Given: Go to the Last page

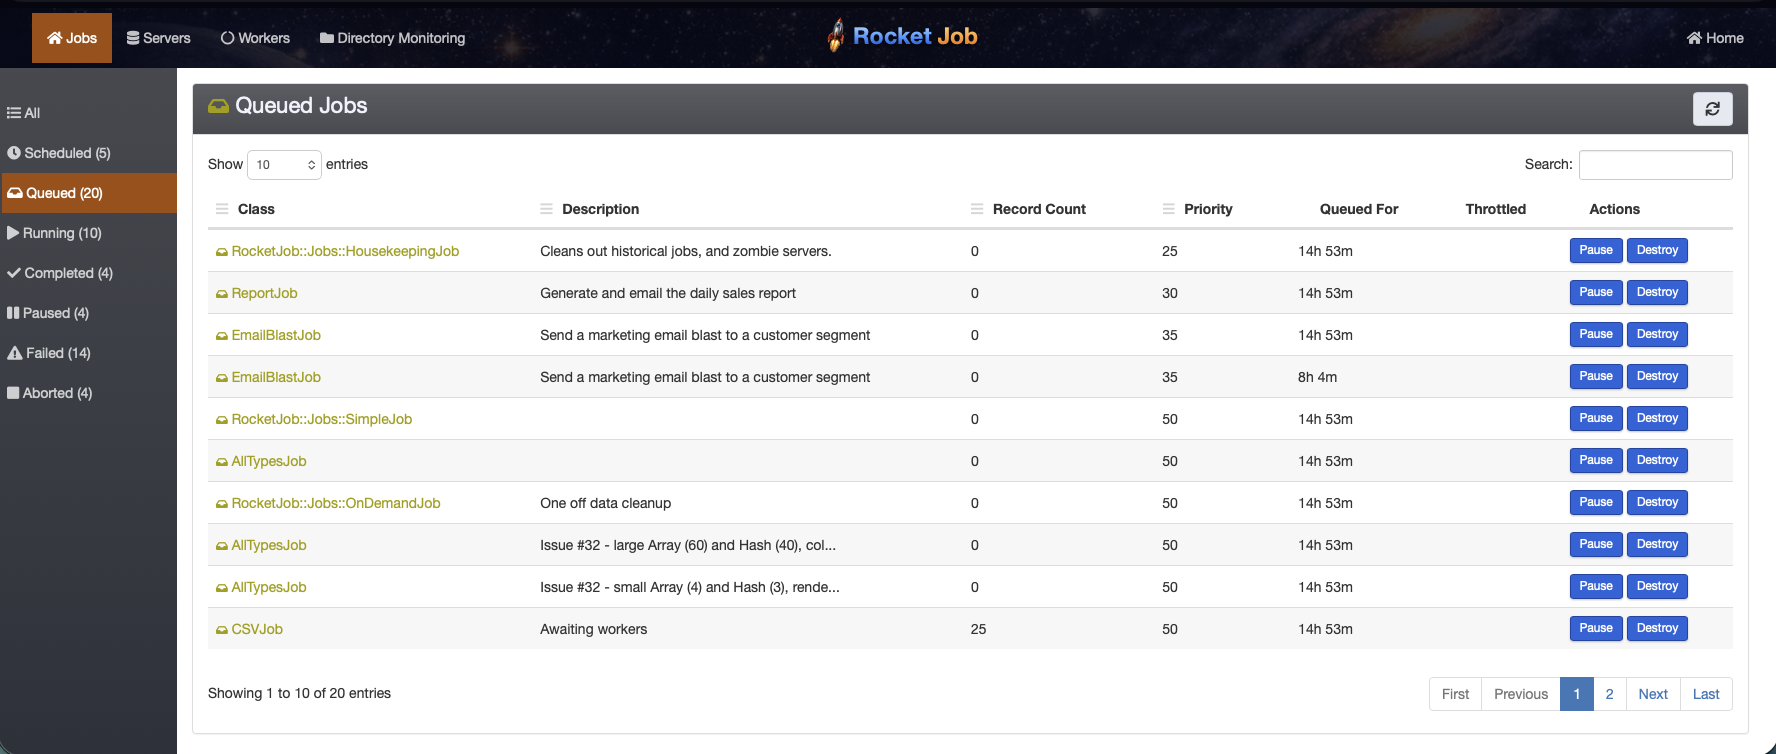Looking at the screenshot, I should coord(1706,694).
